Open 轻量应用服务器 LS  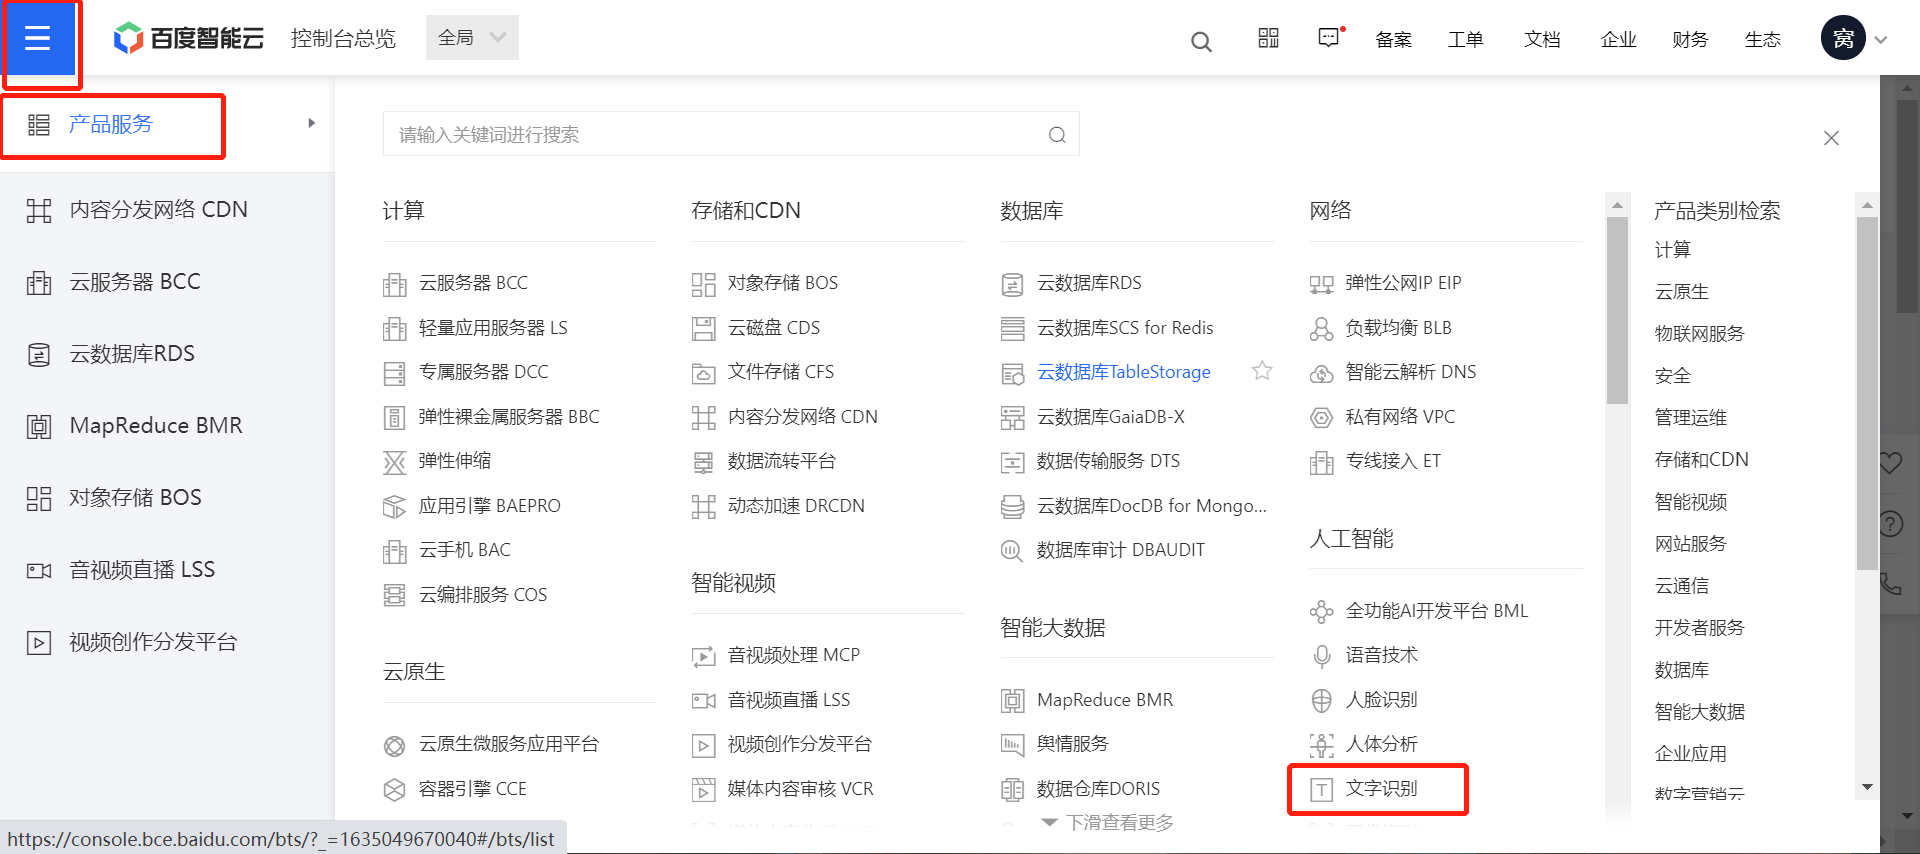[493, 328]
